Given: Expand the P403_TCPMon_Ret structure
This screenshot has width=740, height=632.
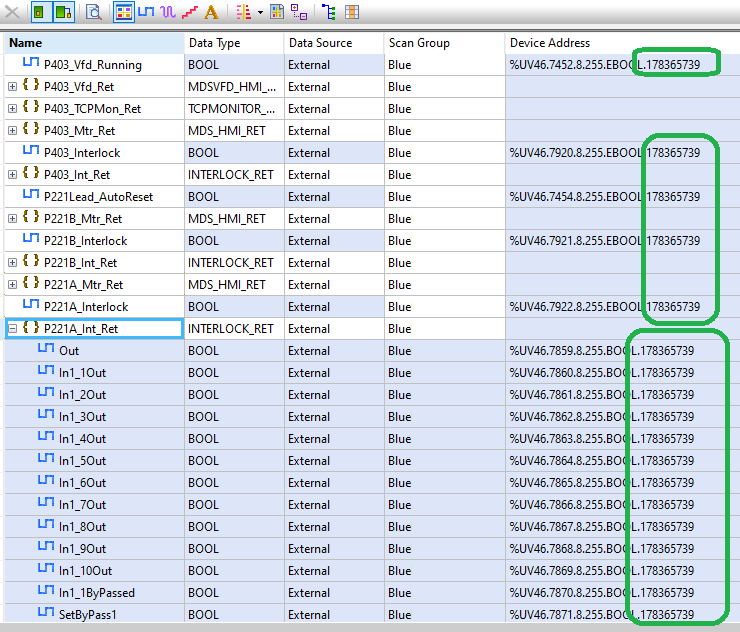Looking at the screenshot, I should click(x=13, y=109).
